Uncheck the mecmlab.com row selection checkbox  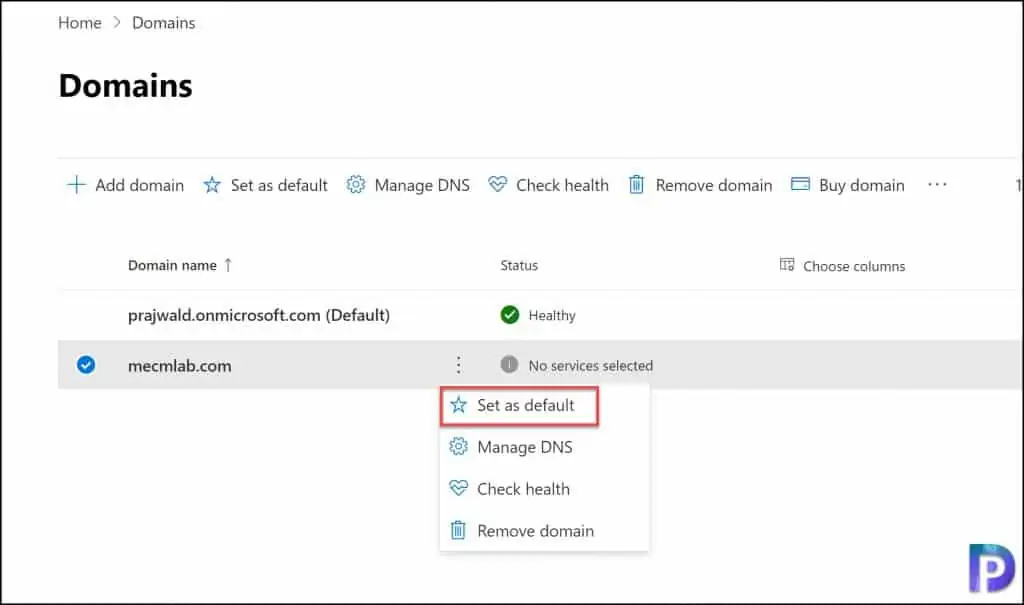[86, 365]
